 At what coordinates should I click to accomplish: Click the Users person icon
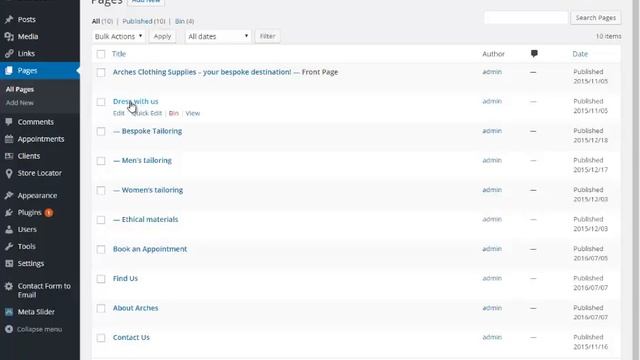pyautogui.click(x=9, y=229)
